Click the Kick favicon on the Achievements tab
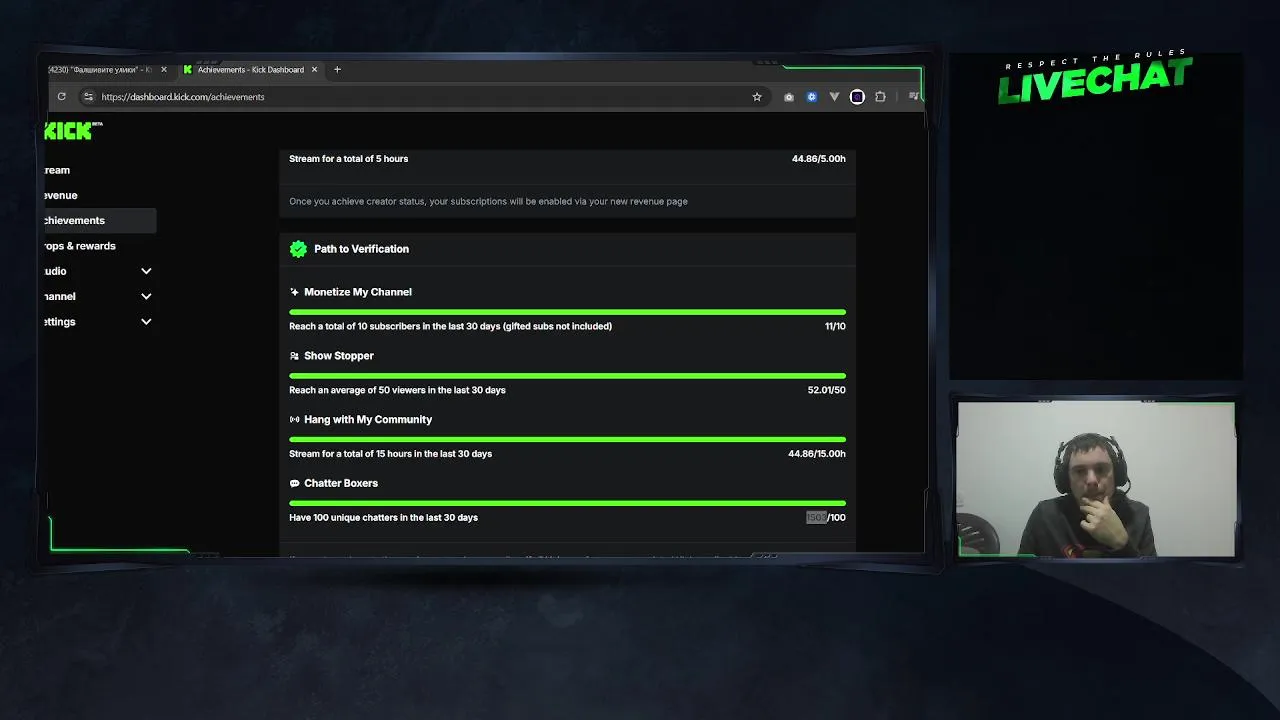The image size is (1280, 720). coord(188,70)
